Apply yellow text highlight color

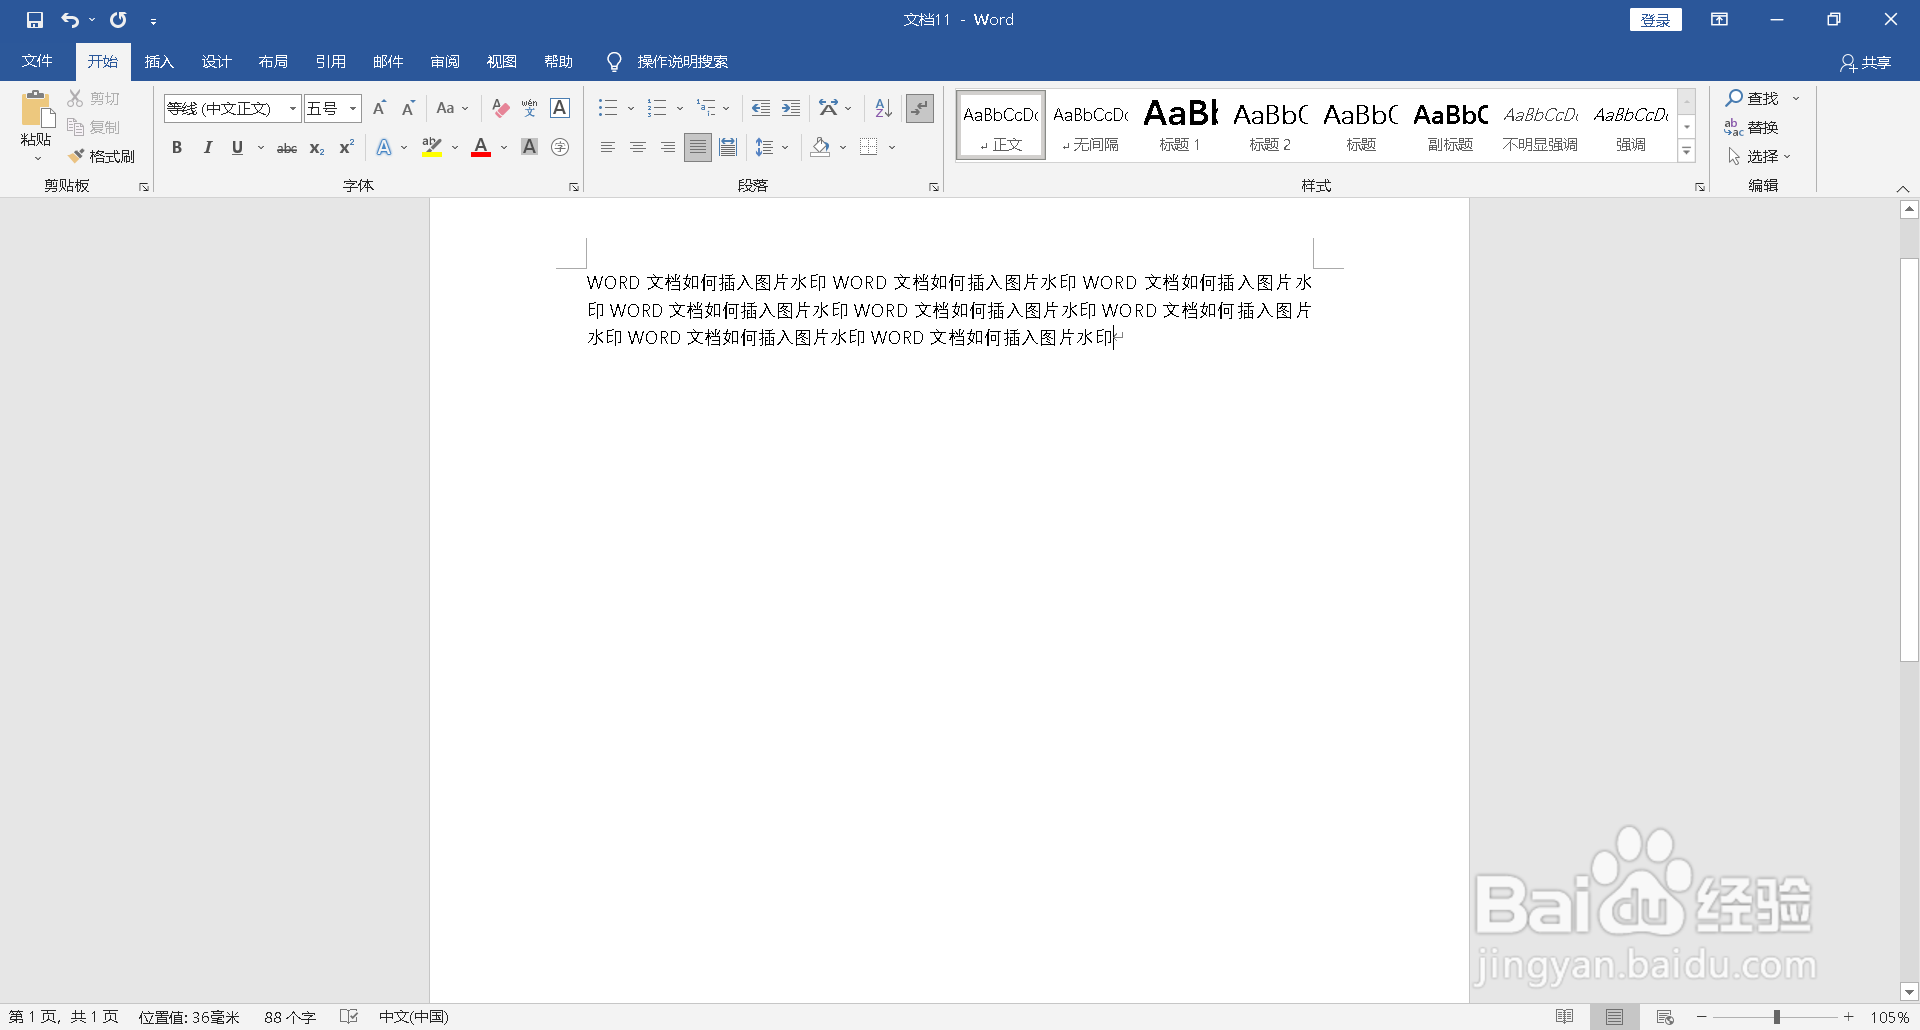tap(432, 148)
